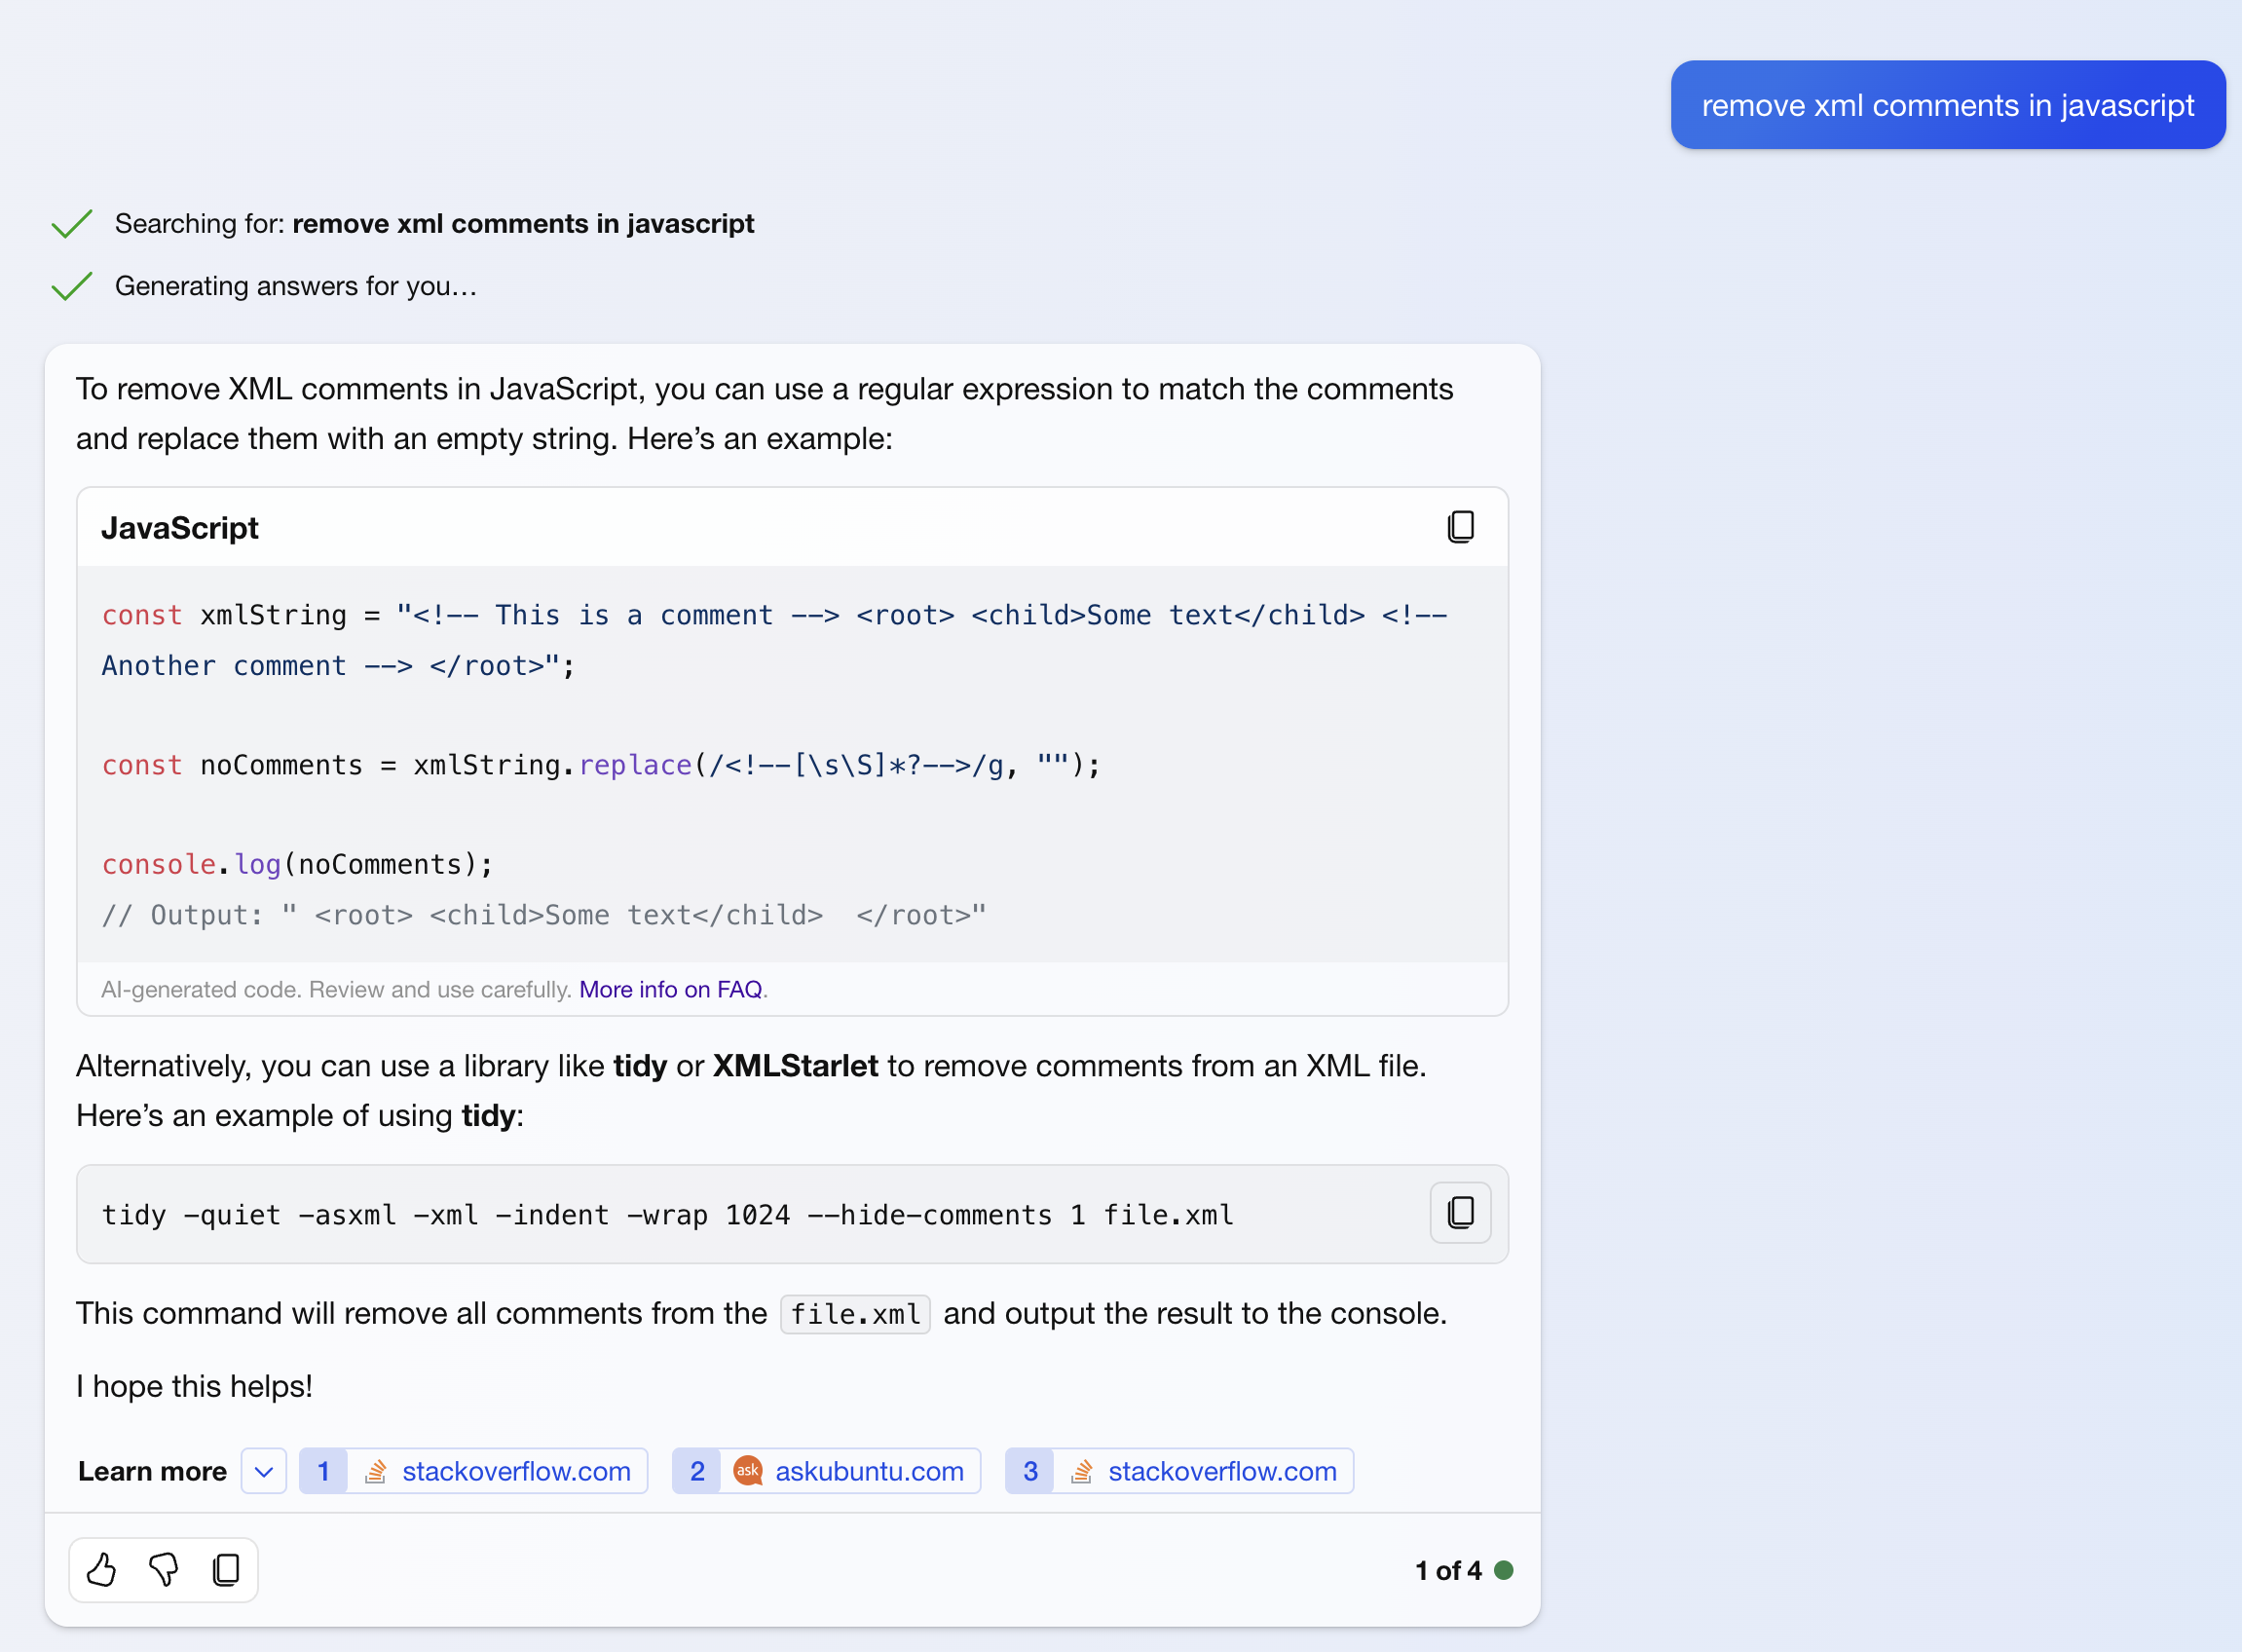Click the green status dot indicator
This screenshot has height=1652, width=2242.
pyautogui.click(x=1503, y=1570)
